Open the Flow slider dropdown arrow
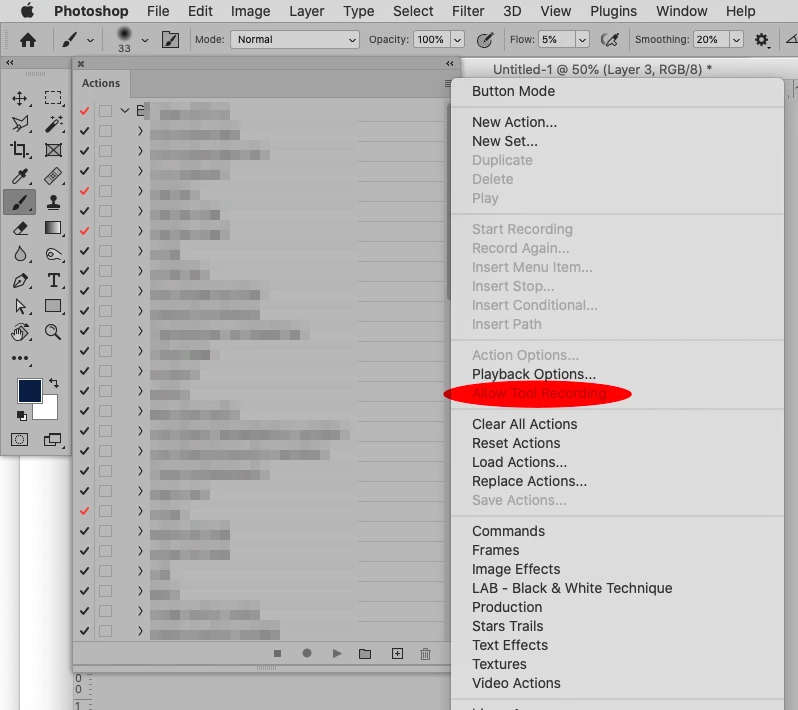 (x=583, y=40)
